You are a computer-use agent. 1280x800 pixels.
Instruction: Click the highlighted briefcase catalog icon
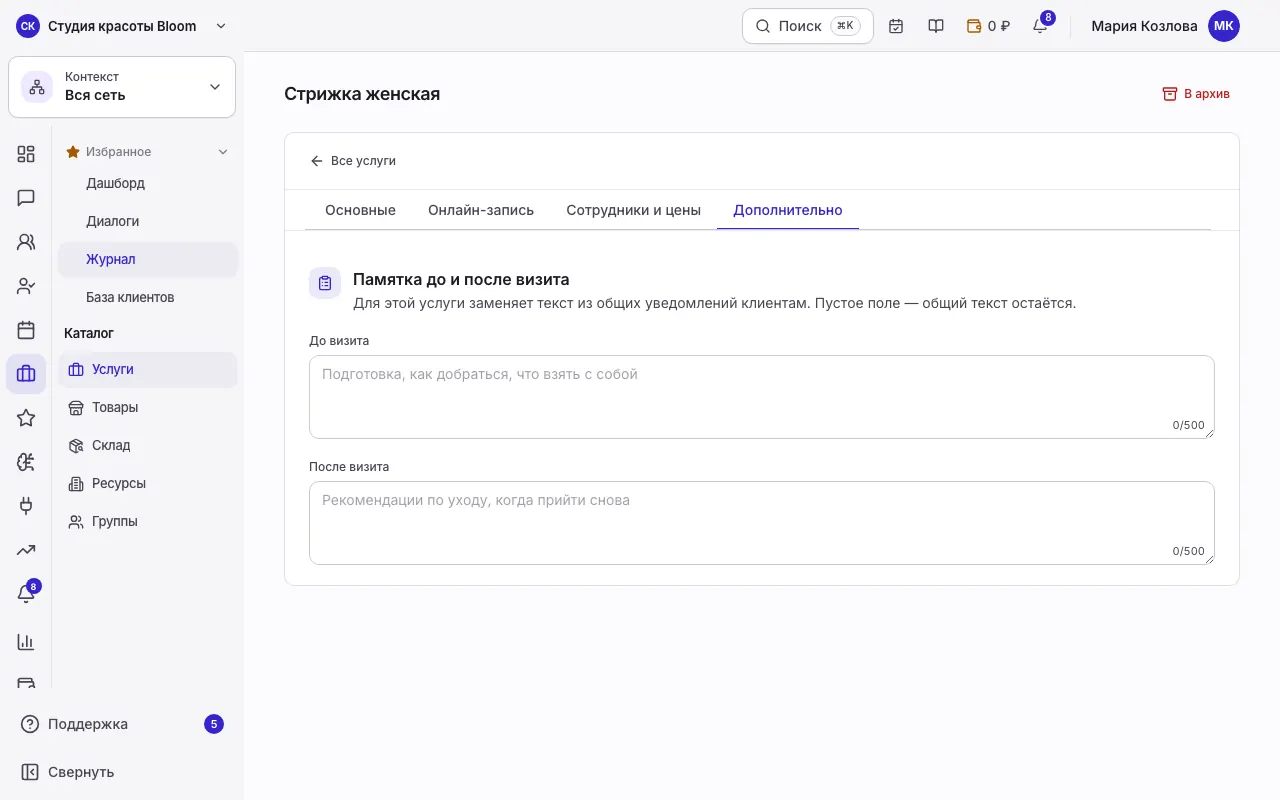(26, 374)
